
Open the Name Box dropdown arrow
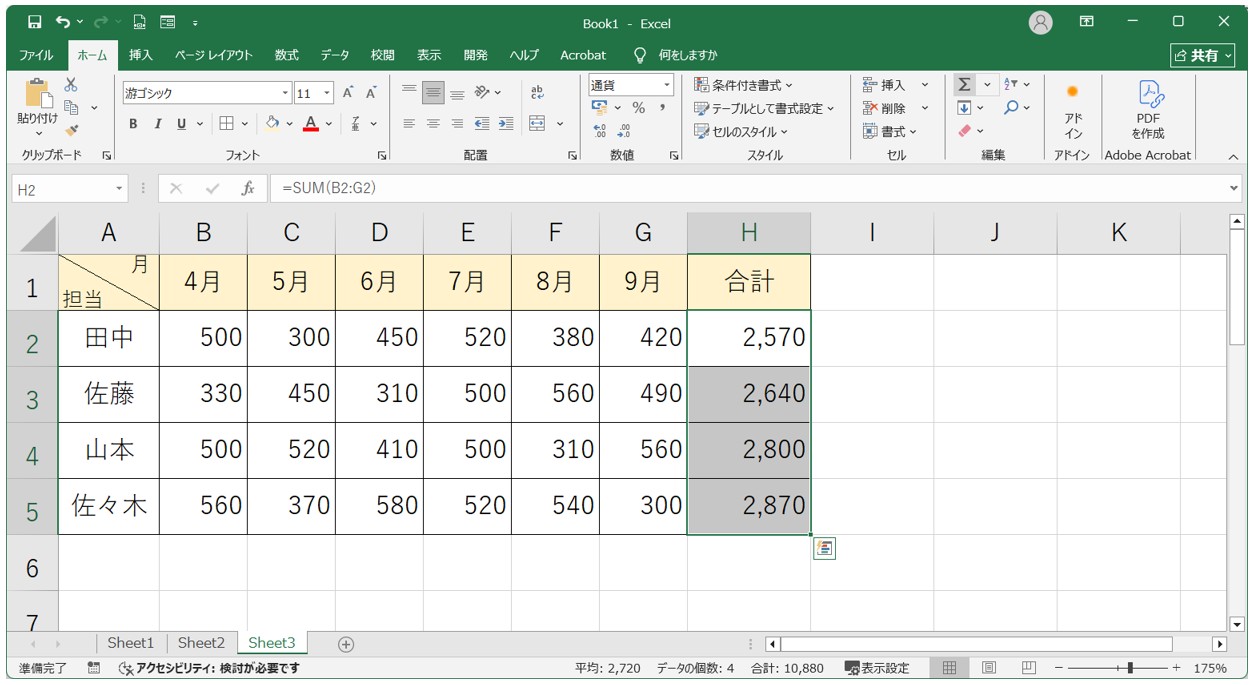[119, 188]
